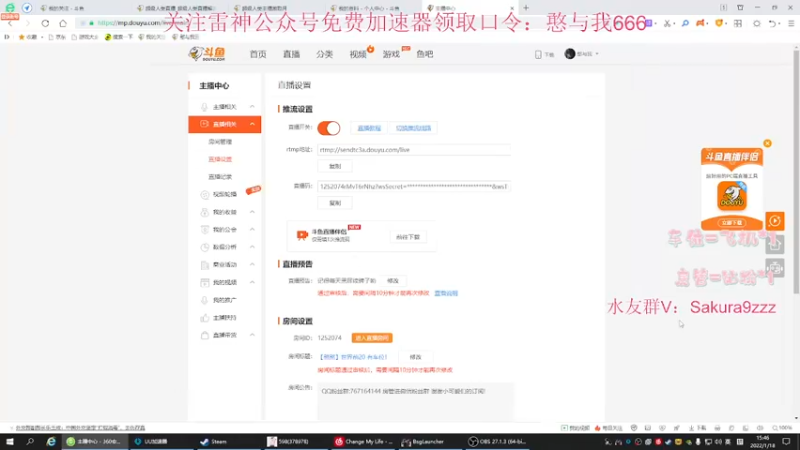Click the browser refresh icon
Viewport: 800px width, 450px height.
click(45, 23)
